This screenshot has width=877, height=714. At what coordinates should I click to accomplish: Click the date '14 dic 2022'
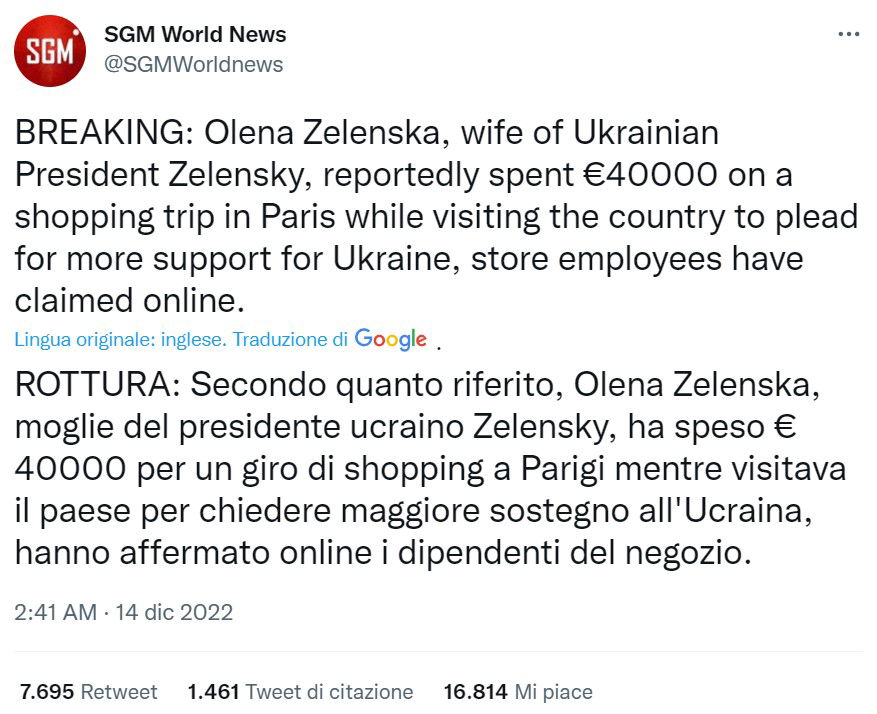(172, 611)
